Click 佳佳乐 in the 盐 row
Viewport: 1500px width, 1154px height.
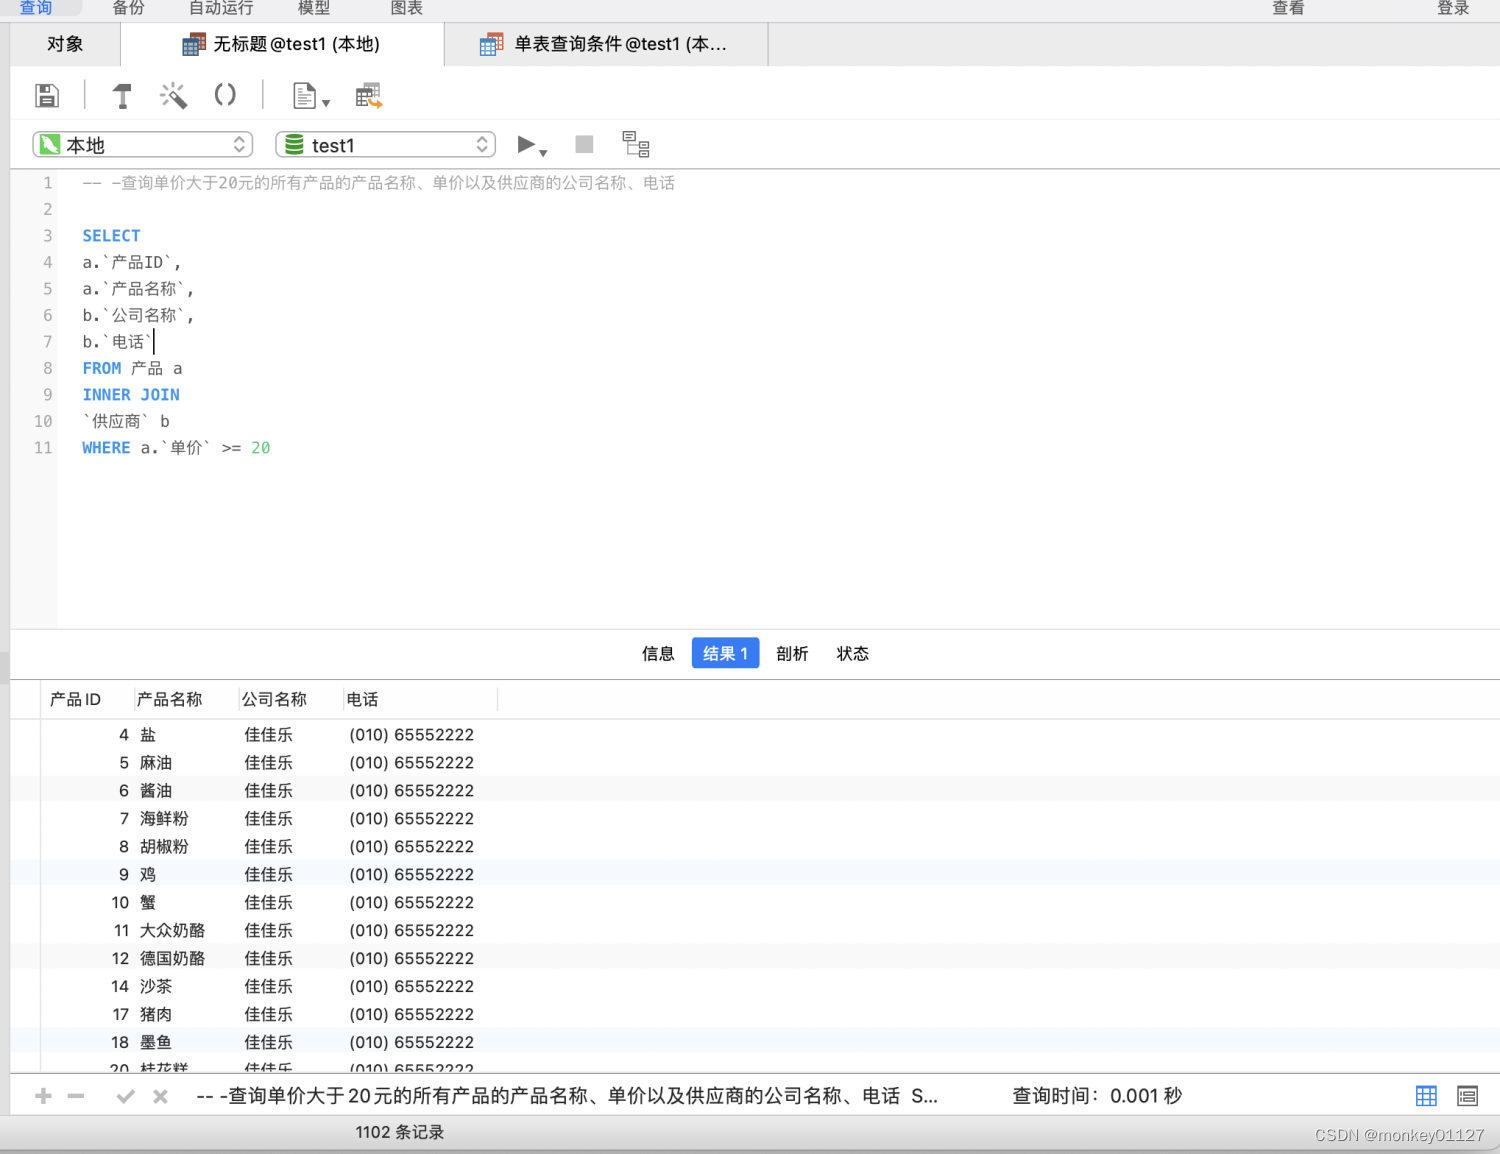(x=269, y=735)
